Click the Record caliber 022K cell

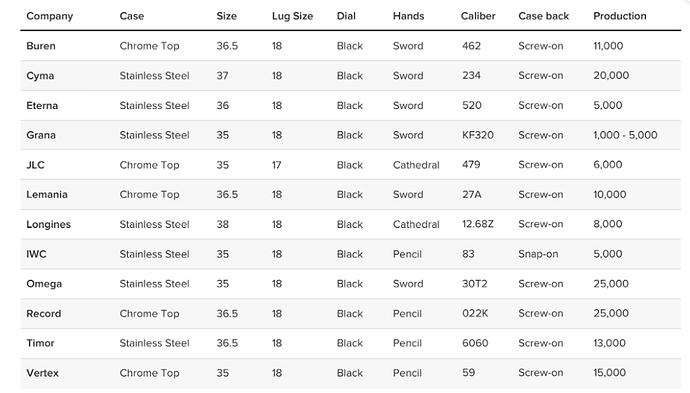pos(475,314)
